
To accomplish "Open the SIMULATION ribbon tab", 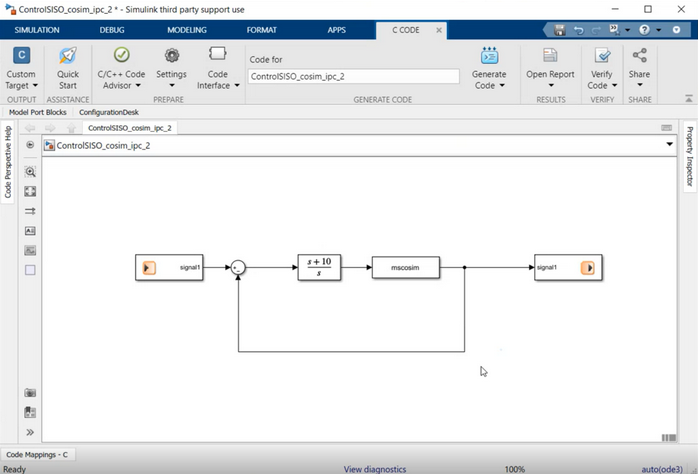I will pyautogui.click(x=37, y=30).
